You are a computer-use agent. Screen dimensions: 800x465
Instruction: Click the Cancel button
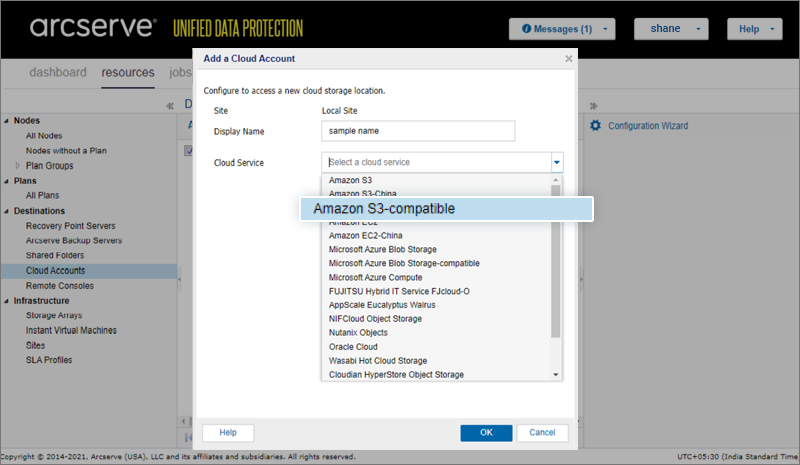[542, 433]
